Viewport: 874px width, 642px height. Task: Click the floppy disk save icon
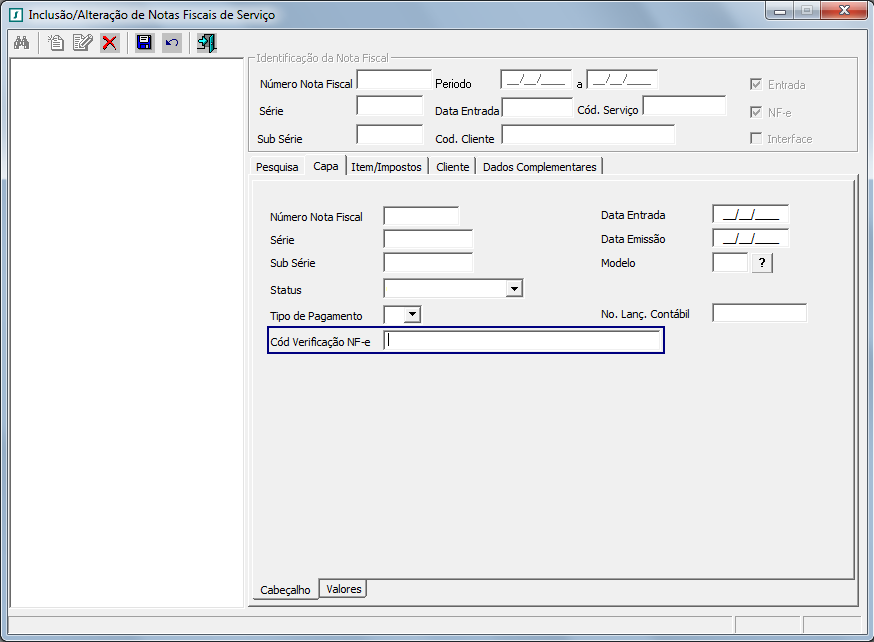click(x=144, y=43)
